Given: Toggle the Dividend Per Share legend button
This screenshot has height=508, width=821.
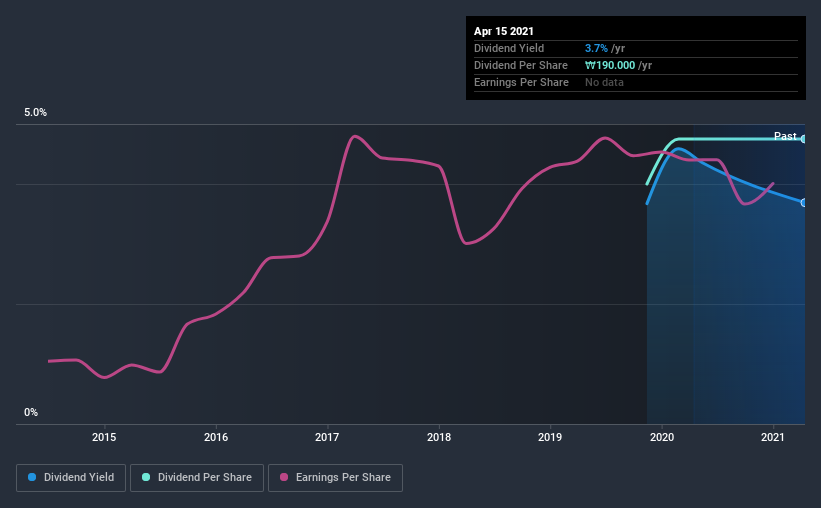Looking at the screenshot, I should 197,478.
